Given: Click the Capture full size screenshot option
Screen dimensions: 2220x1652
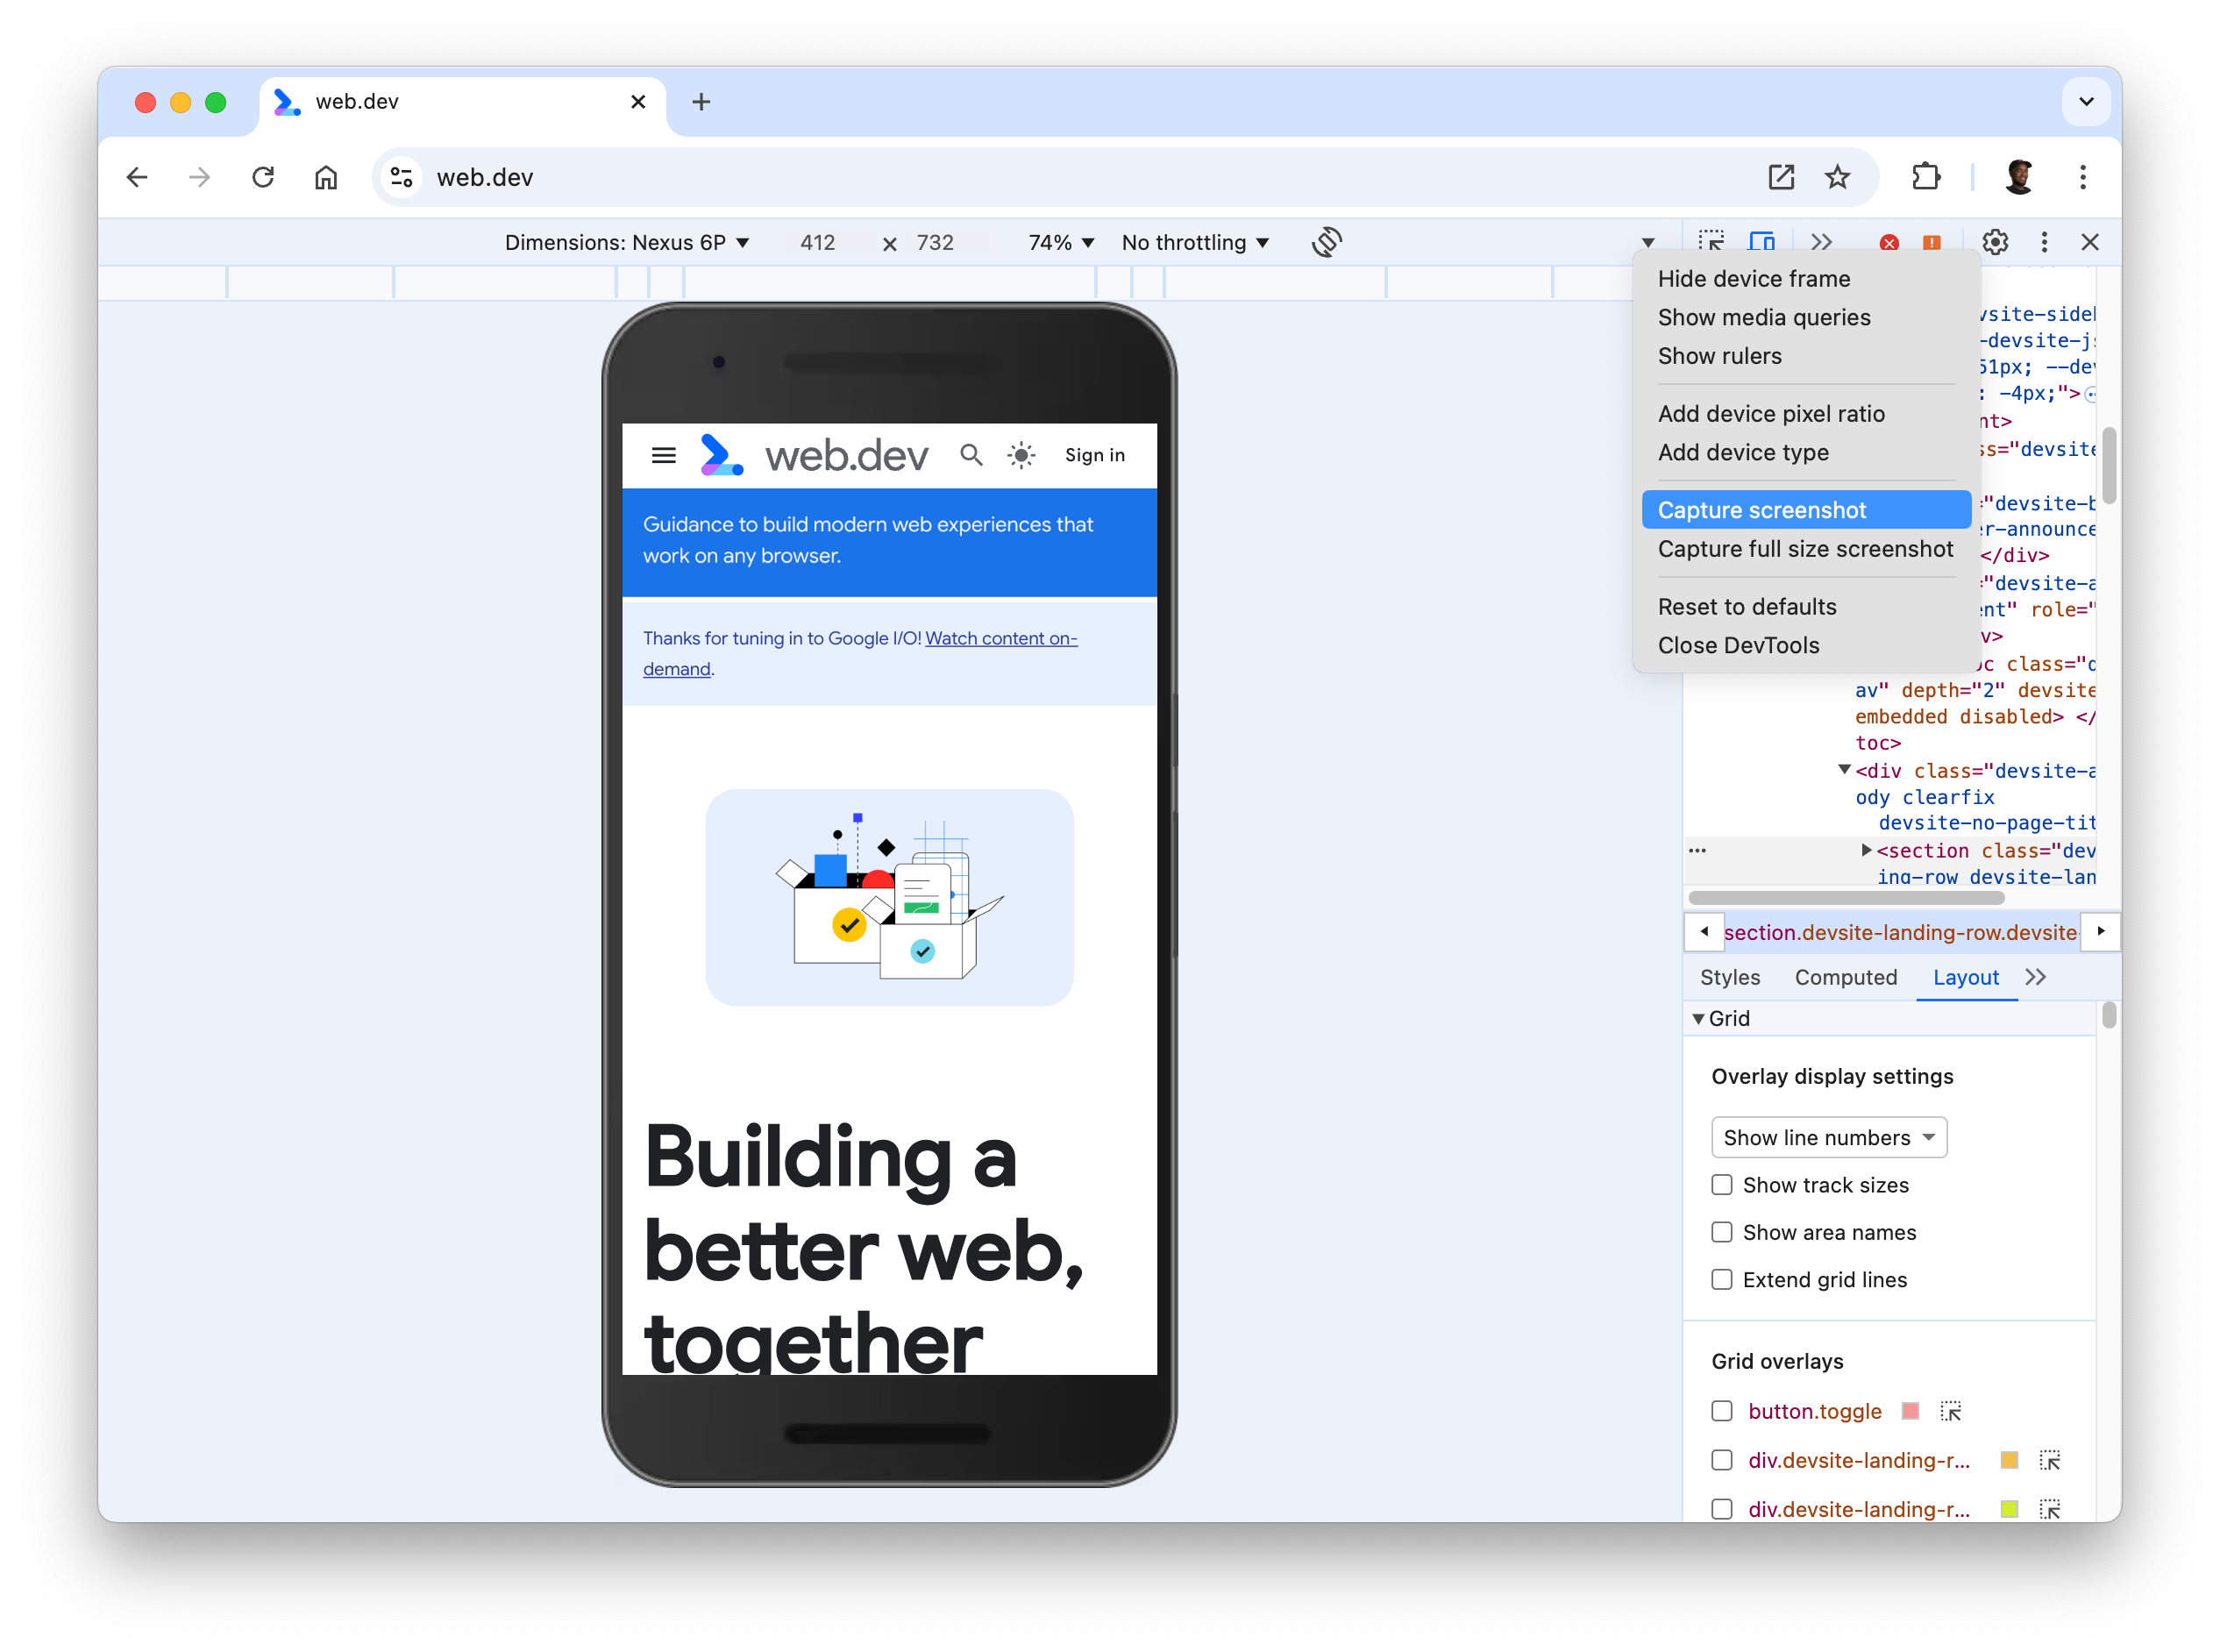Looking at the screenshot, I should pyautogui.click(x=1804, y=548).
